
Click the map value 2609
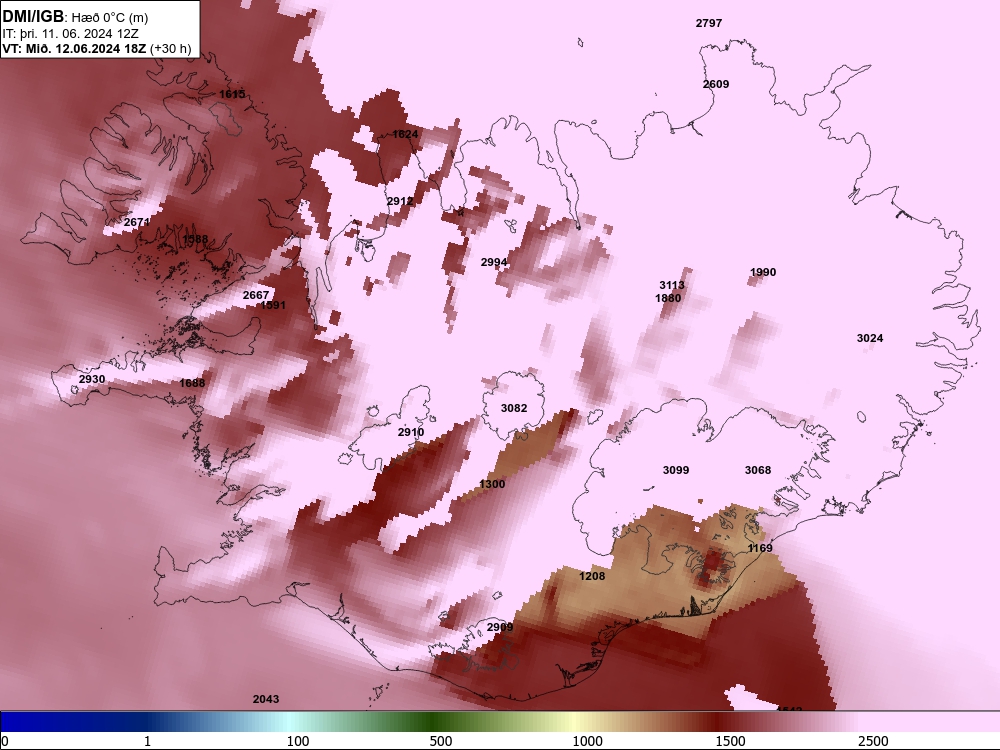click(716, 84)
